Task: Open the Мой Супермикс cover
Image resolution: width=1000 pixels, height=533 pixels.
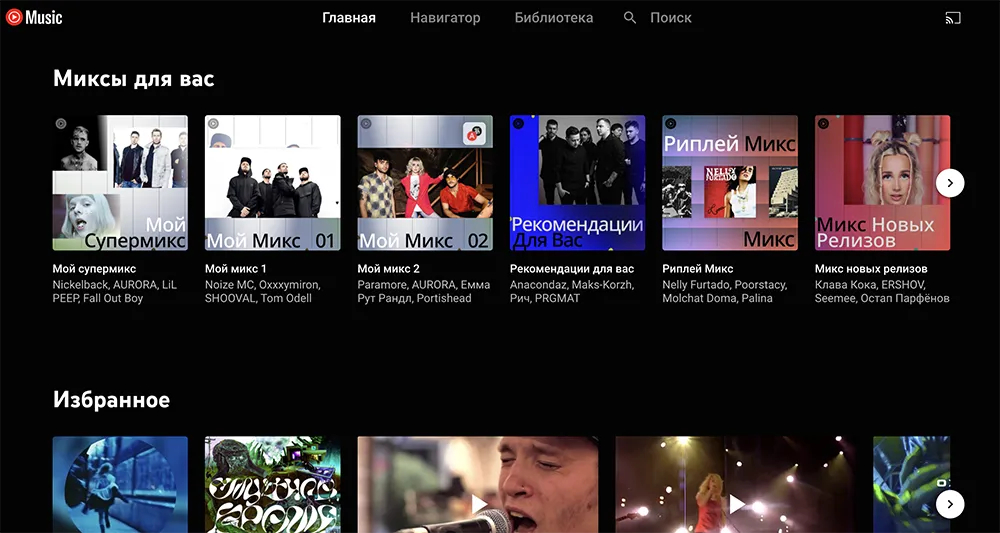Action: [120, 183]
